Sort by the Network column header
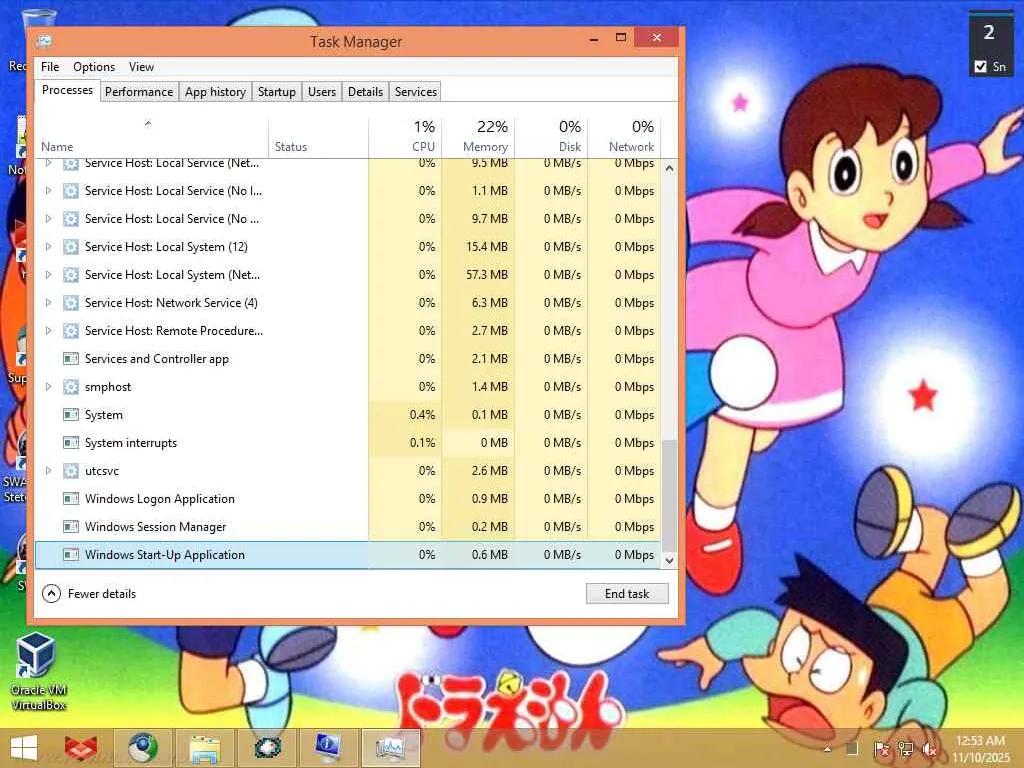1024x768 pixels. pyautogui.click(x=624, y=138)
